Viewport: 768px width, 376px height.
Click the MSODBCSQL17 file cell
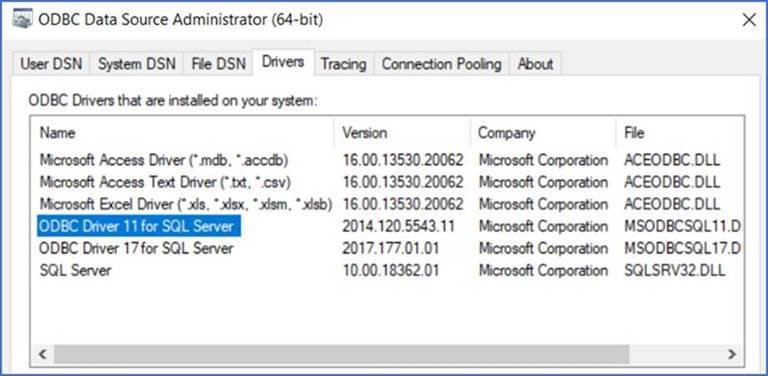(682, 248)
